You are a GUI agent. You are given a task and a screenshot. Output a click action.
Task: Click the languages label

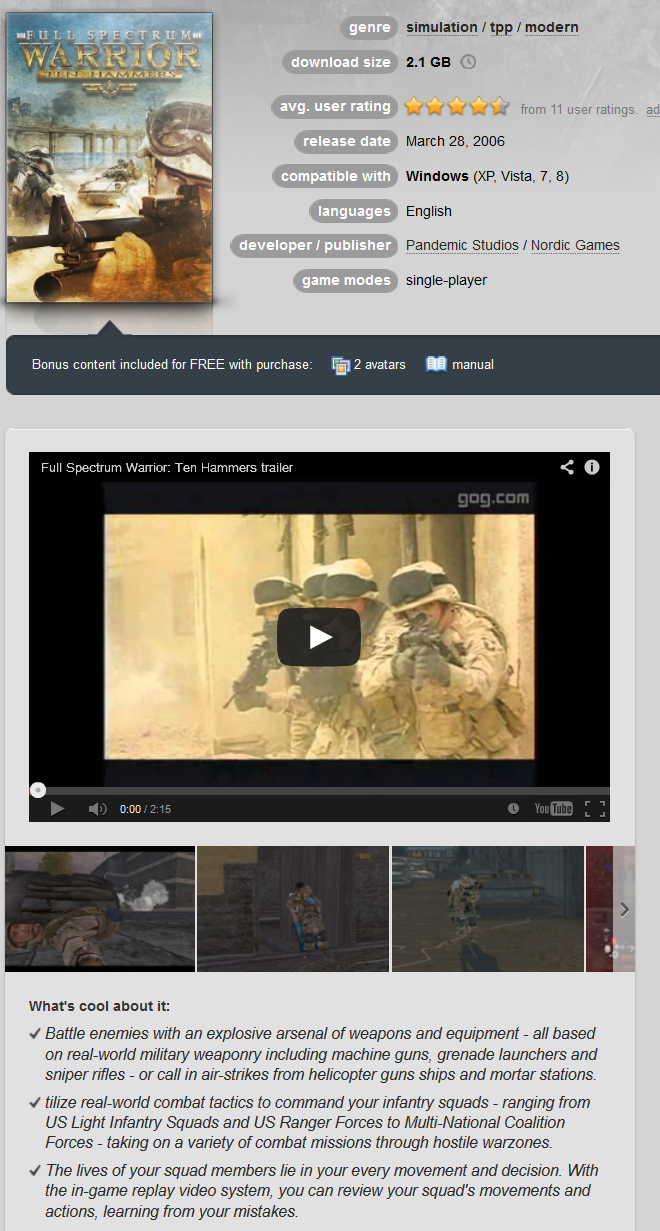(354, 211)
